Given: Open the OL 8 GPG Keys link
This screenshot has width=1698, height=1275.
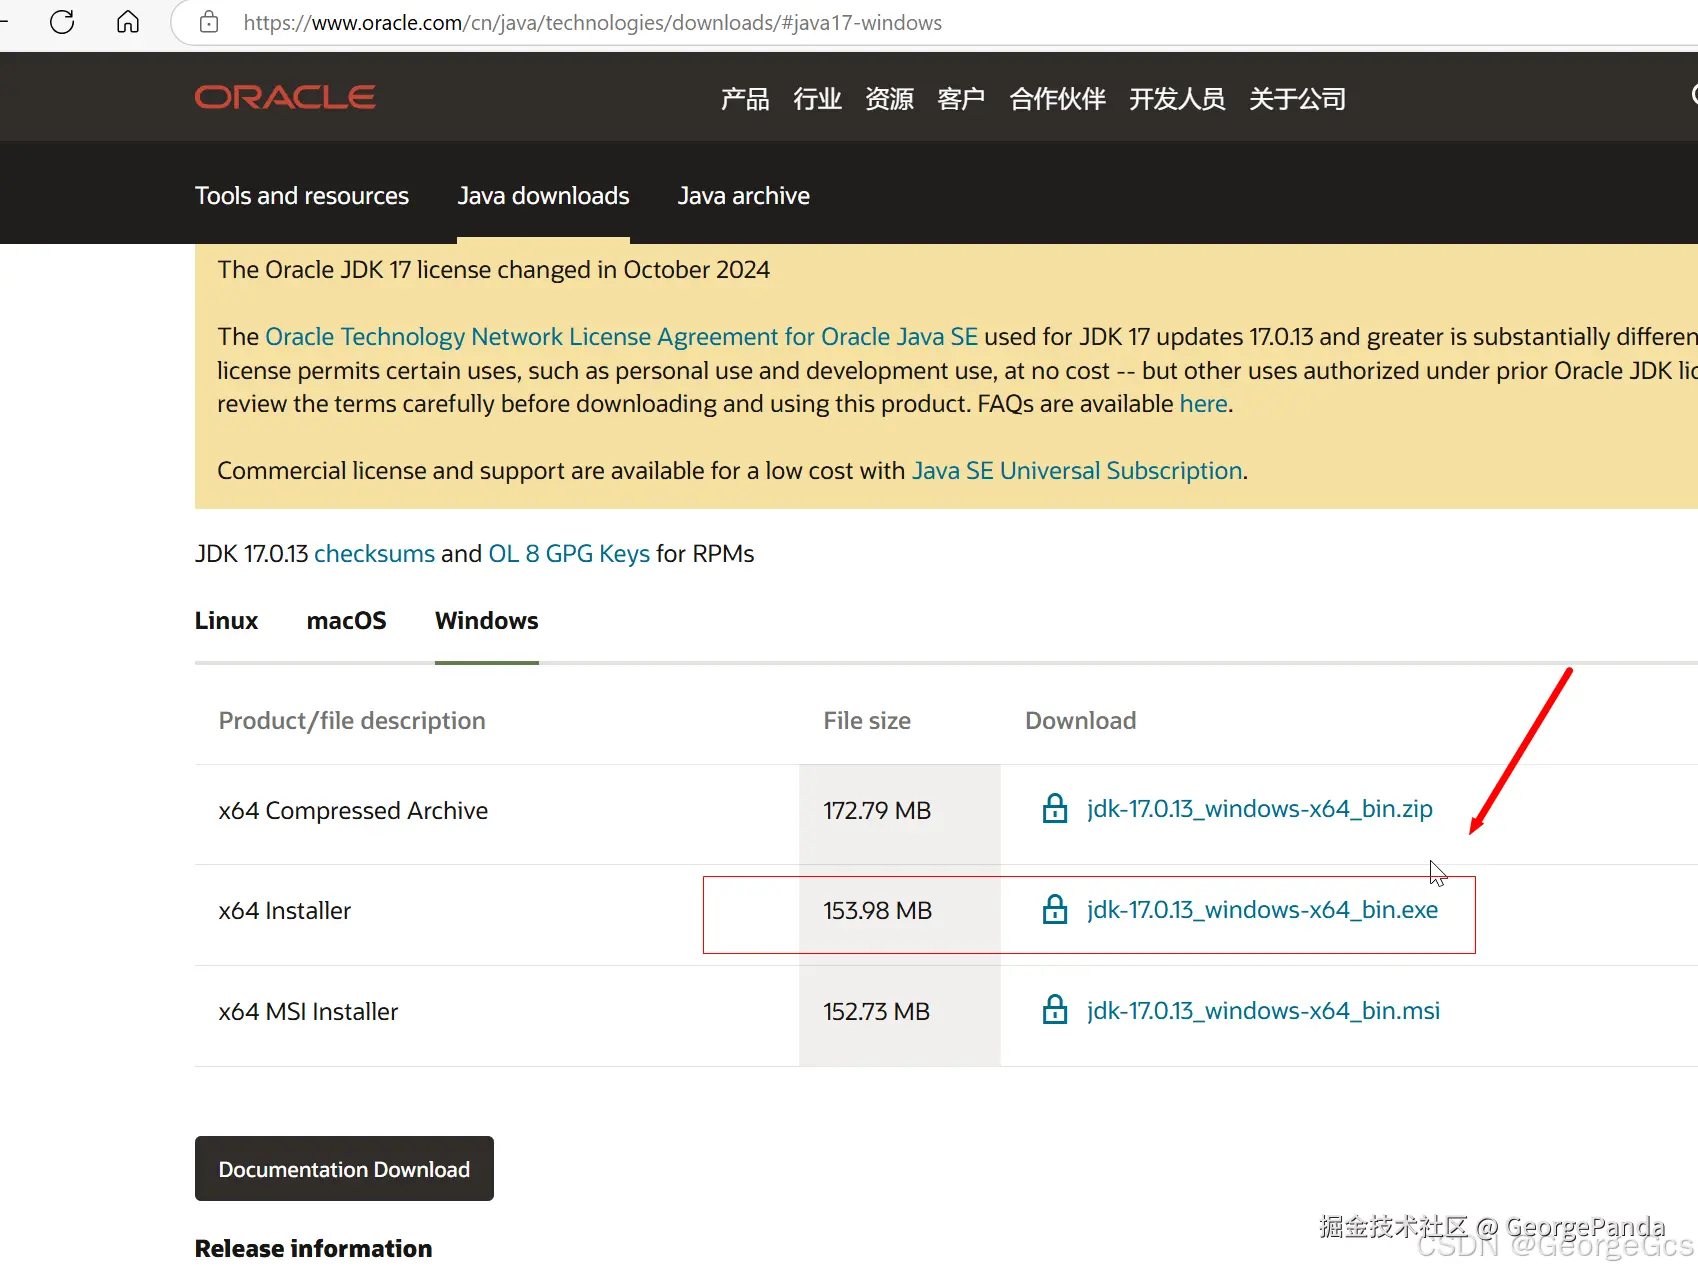Looking at the screenshot, I should pyautogui.click(x=569, y=554).
